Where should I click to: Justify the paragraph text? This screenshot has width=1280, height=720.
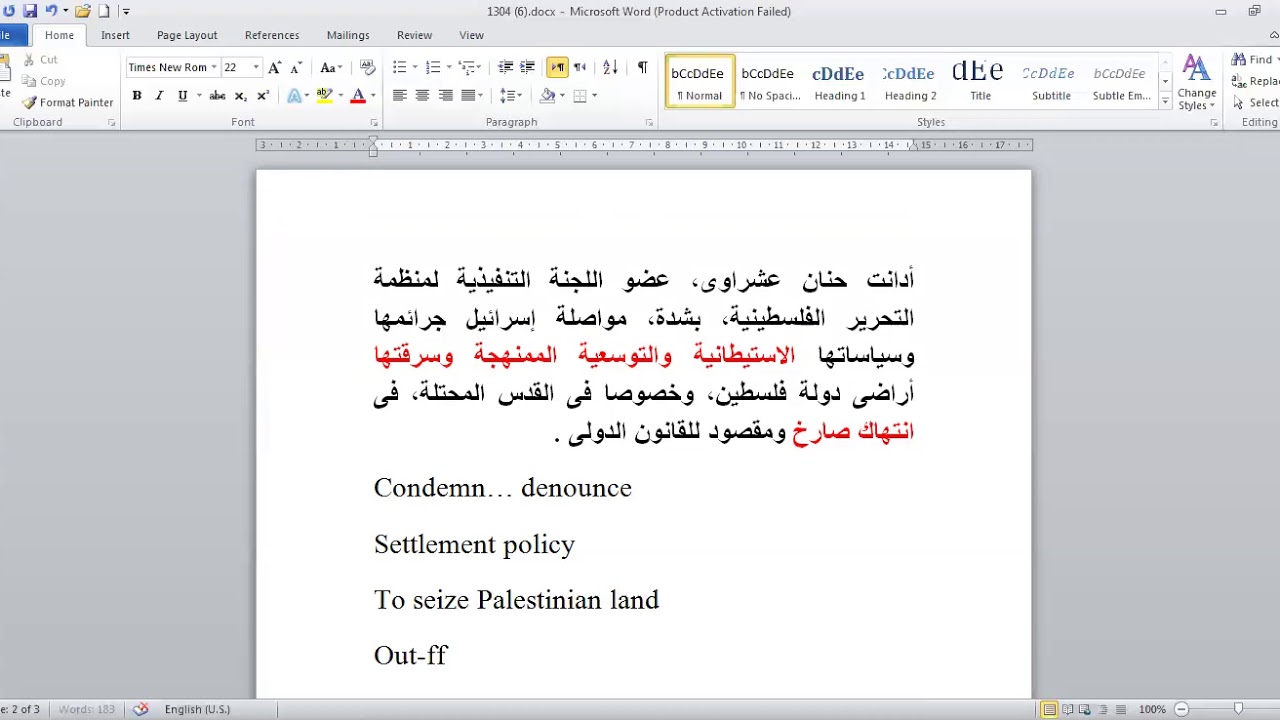tap(468, 96)
